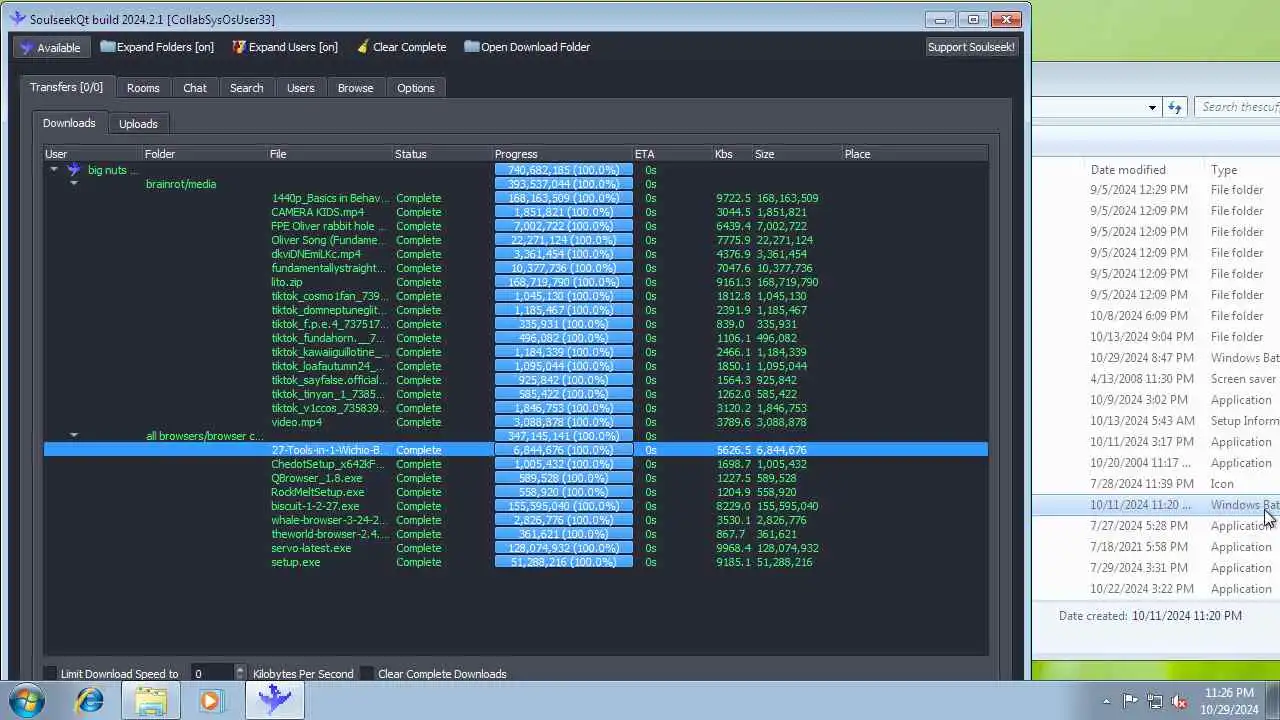This screenshot has height=720, width=1280.
Task: Click the big nuts total progress bar
Action: pyautogui.click(x=564, y=170)
